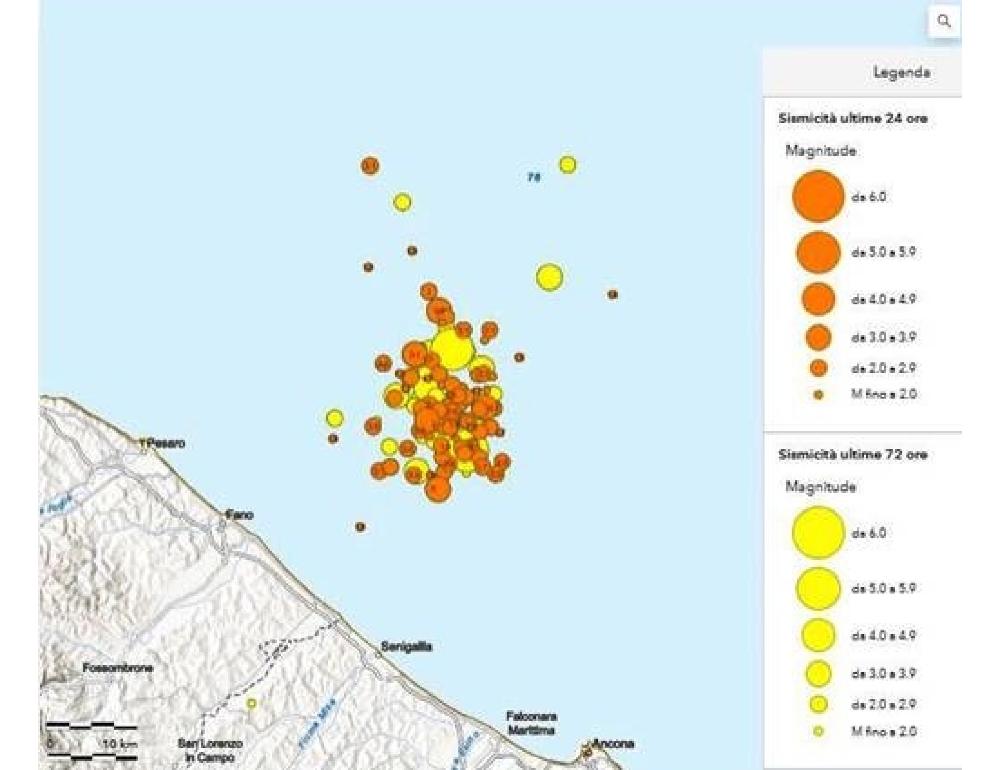Select 'Sismicità ultime 72 ore' heading
This screenshot has width=1000, height=770.
click(852, 454)
